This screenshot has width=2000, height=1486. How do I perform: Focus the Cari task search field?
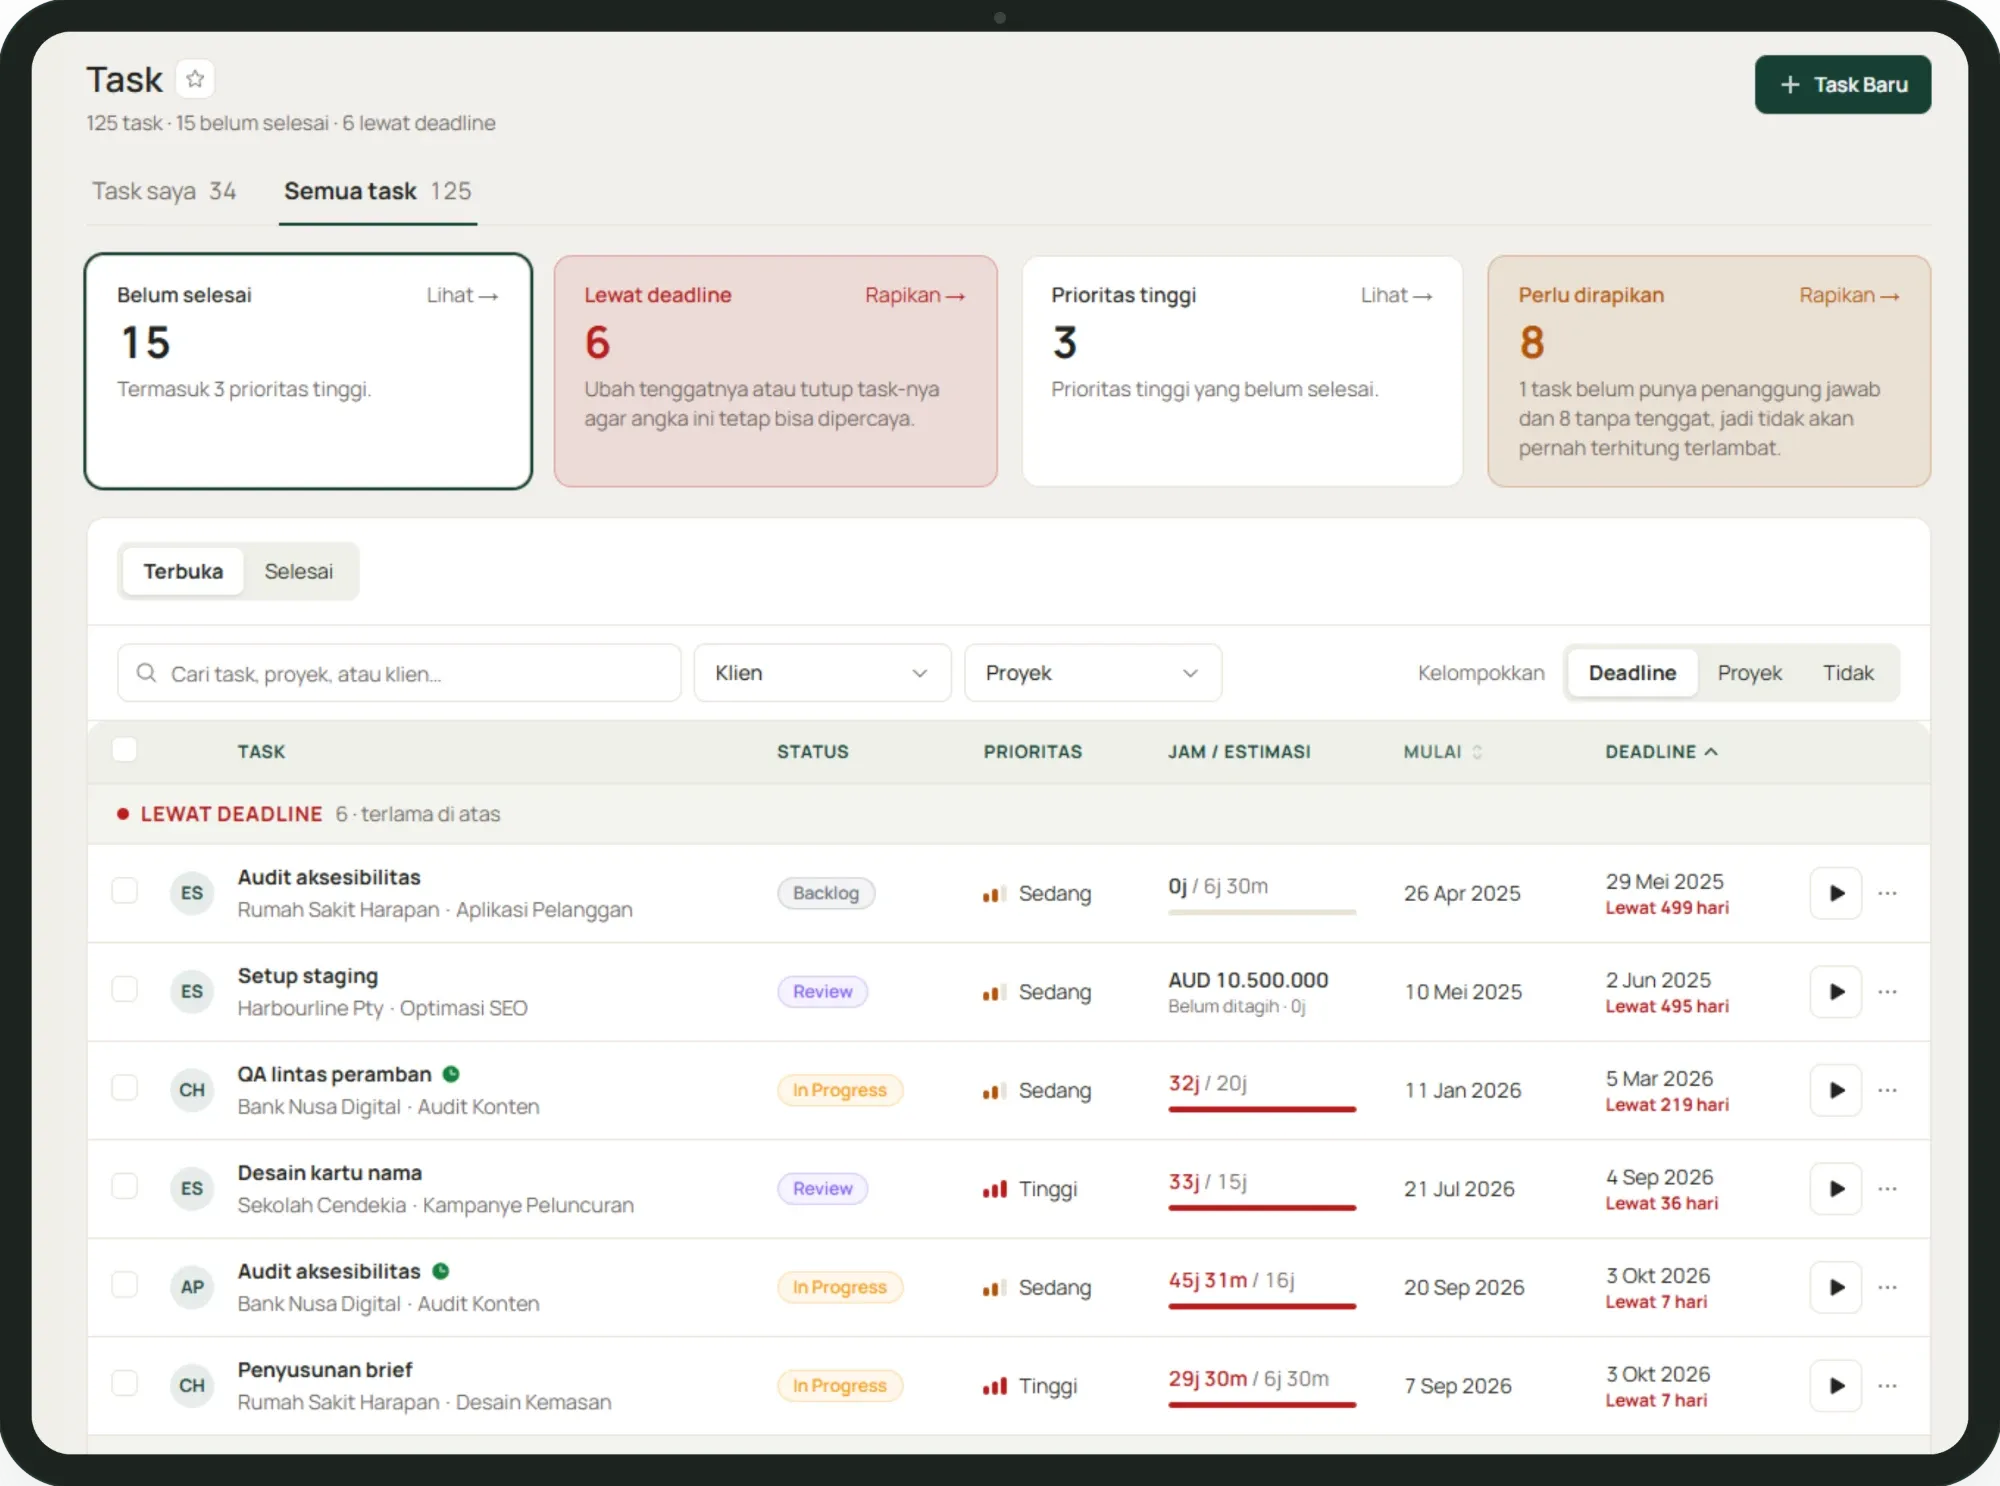[x=399, y=673]
